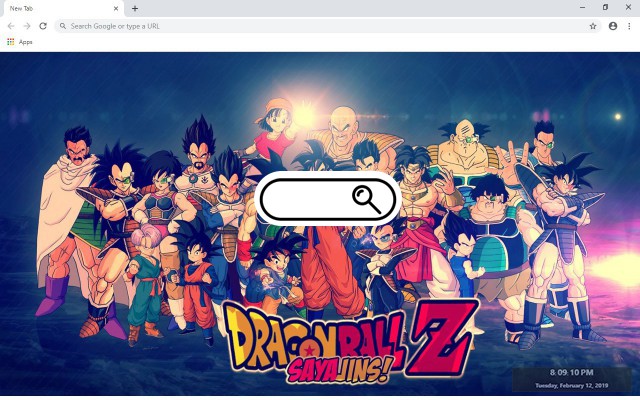Click the forward navigation arrow

coord(27,26)
